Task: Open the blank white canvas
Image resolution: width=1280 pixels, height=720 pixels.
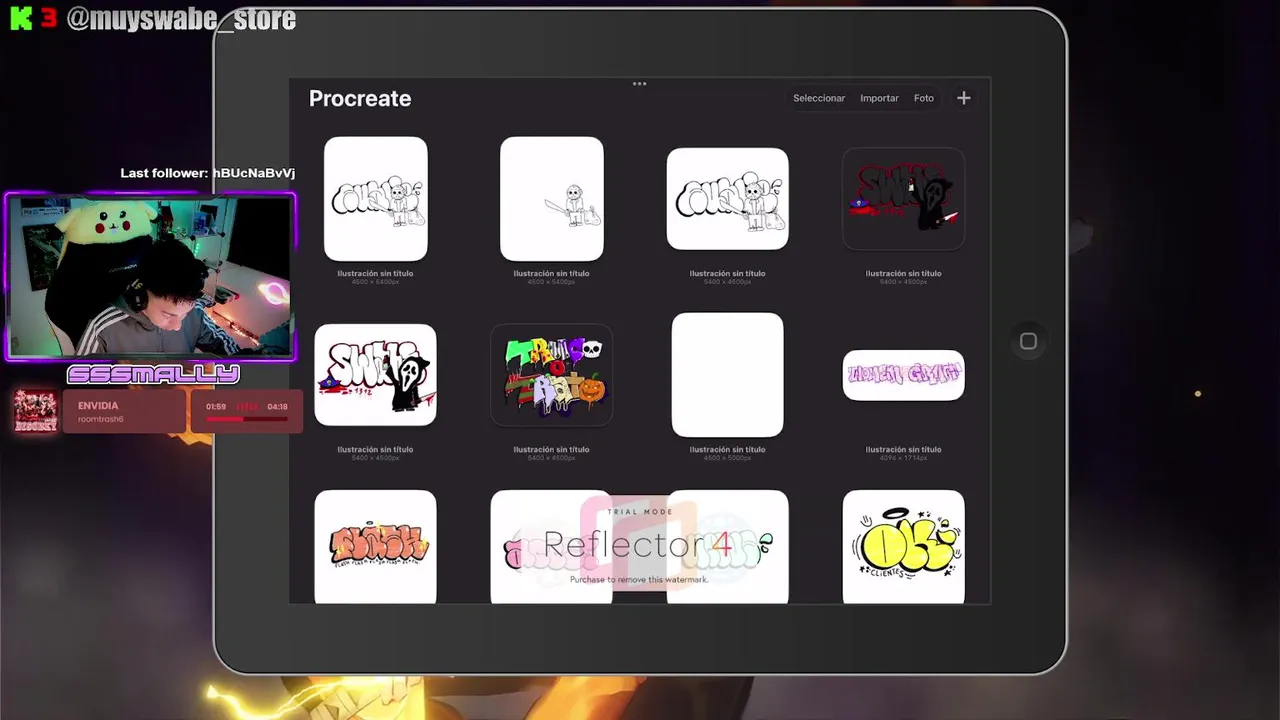Action: [728, 375]
